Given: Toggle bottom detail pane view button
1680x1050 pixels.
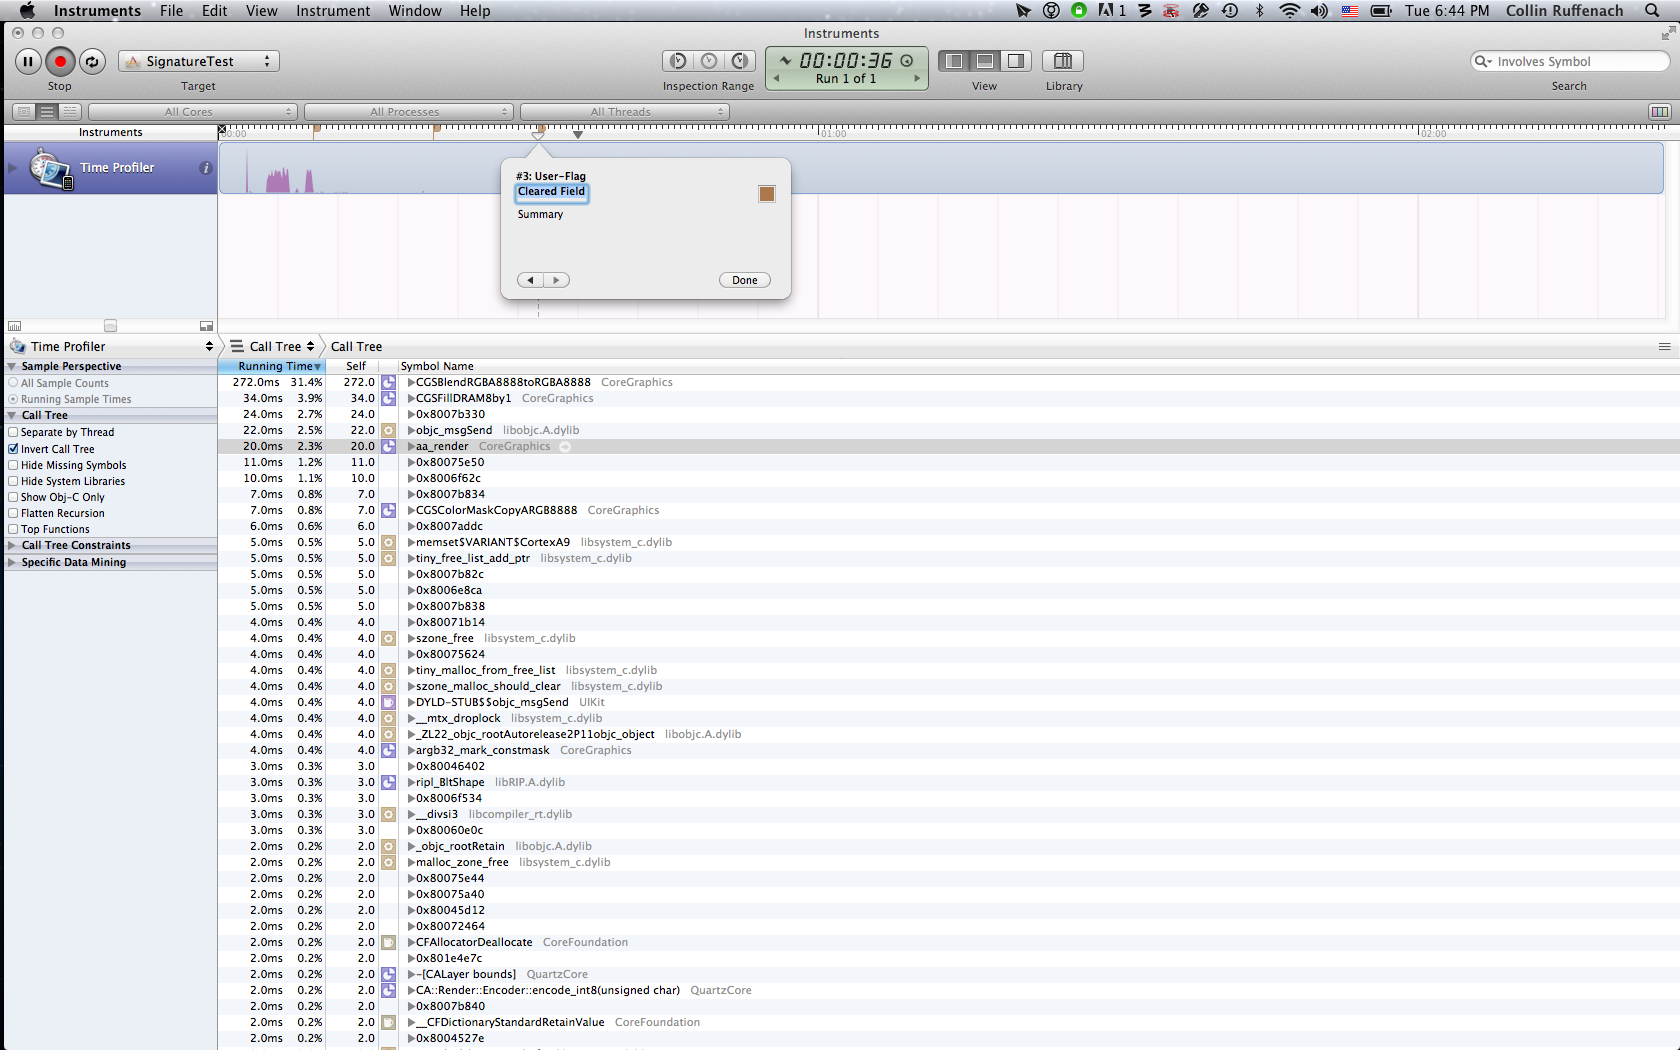Looking at the screenshot, I should click(985, 61).
